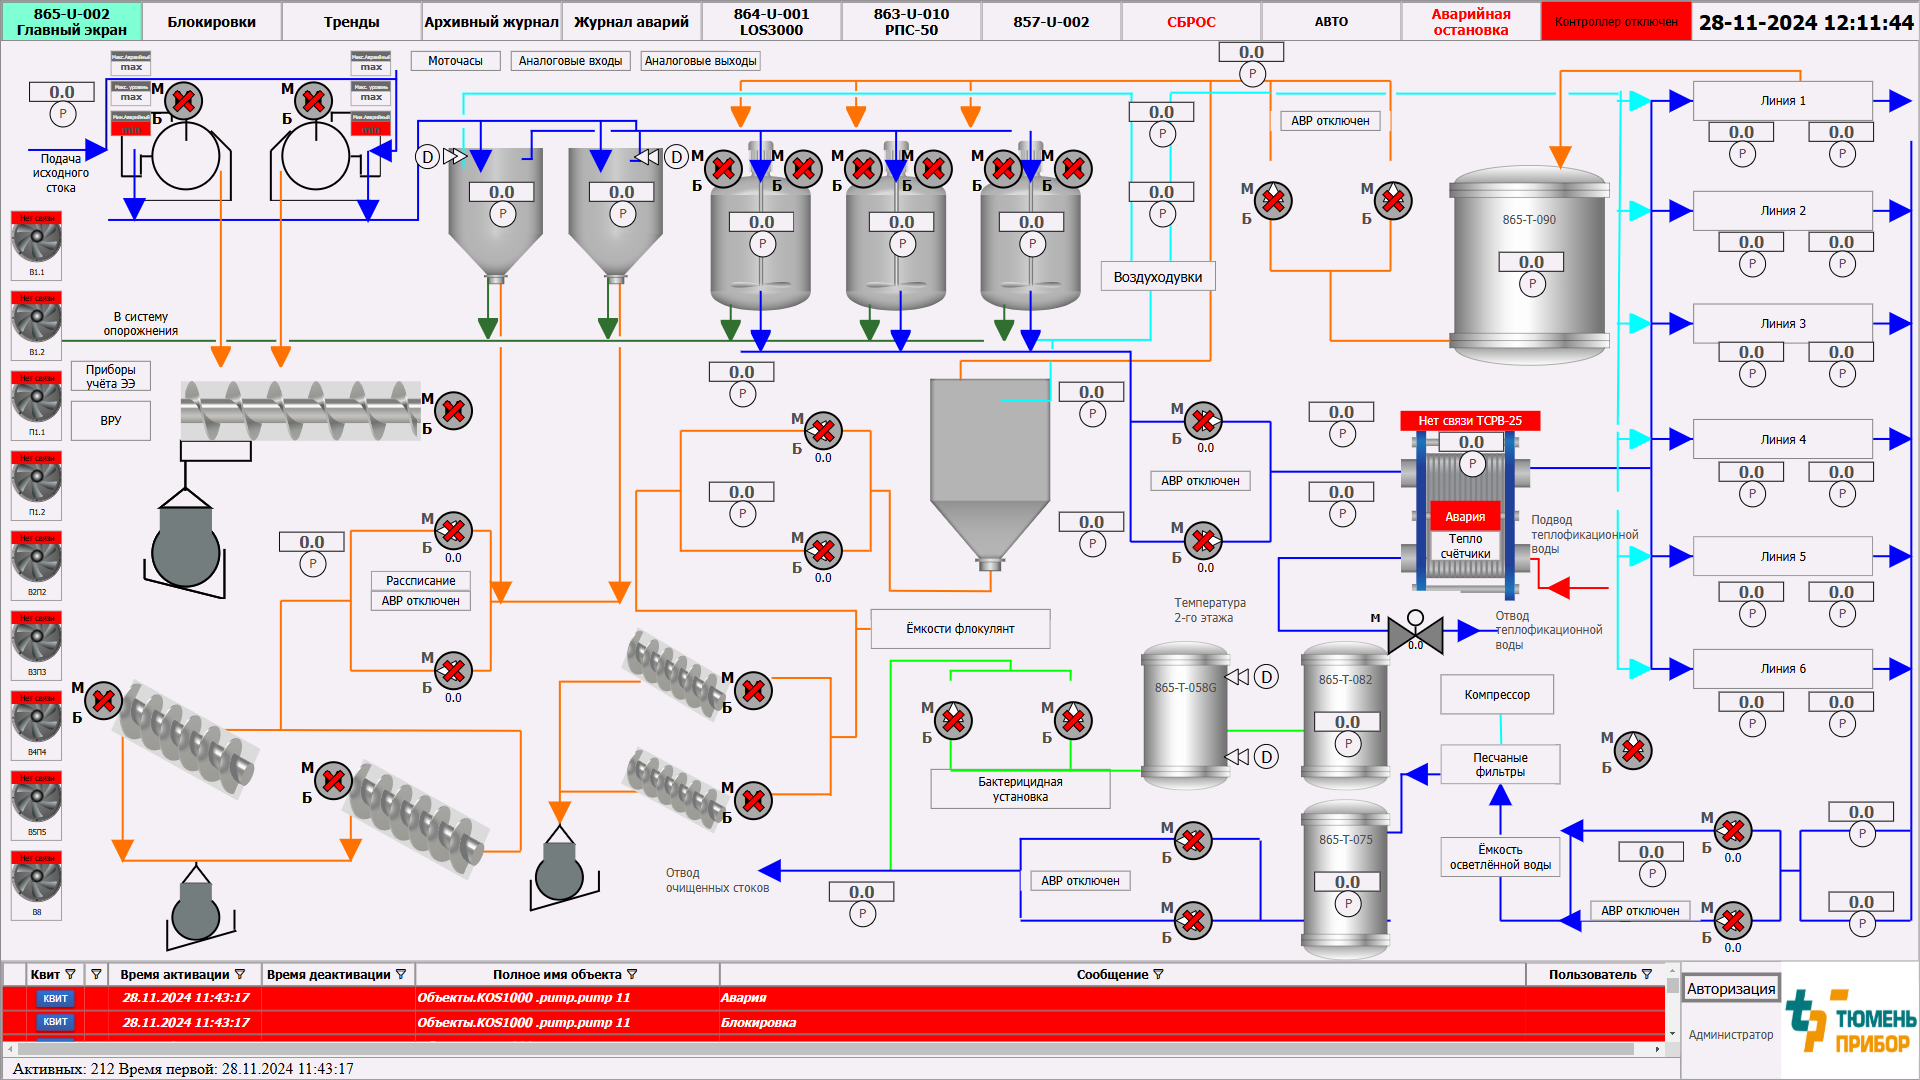The image size is (1920, 1080).
Task: Click the heat exchanger Авария indicator
Action: (x=1464, y=516)
